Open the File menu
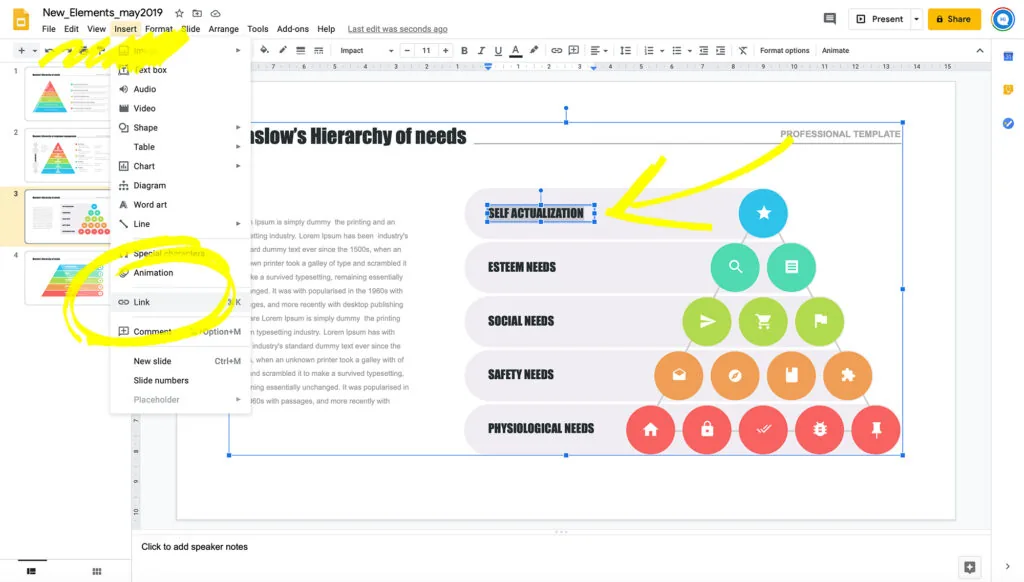The width and height of the screenshot is (1024, 582). click(49, 29)
